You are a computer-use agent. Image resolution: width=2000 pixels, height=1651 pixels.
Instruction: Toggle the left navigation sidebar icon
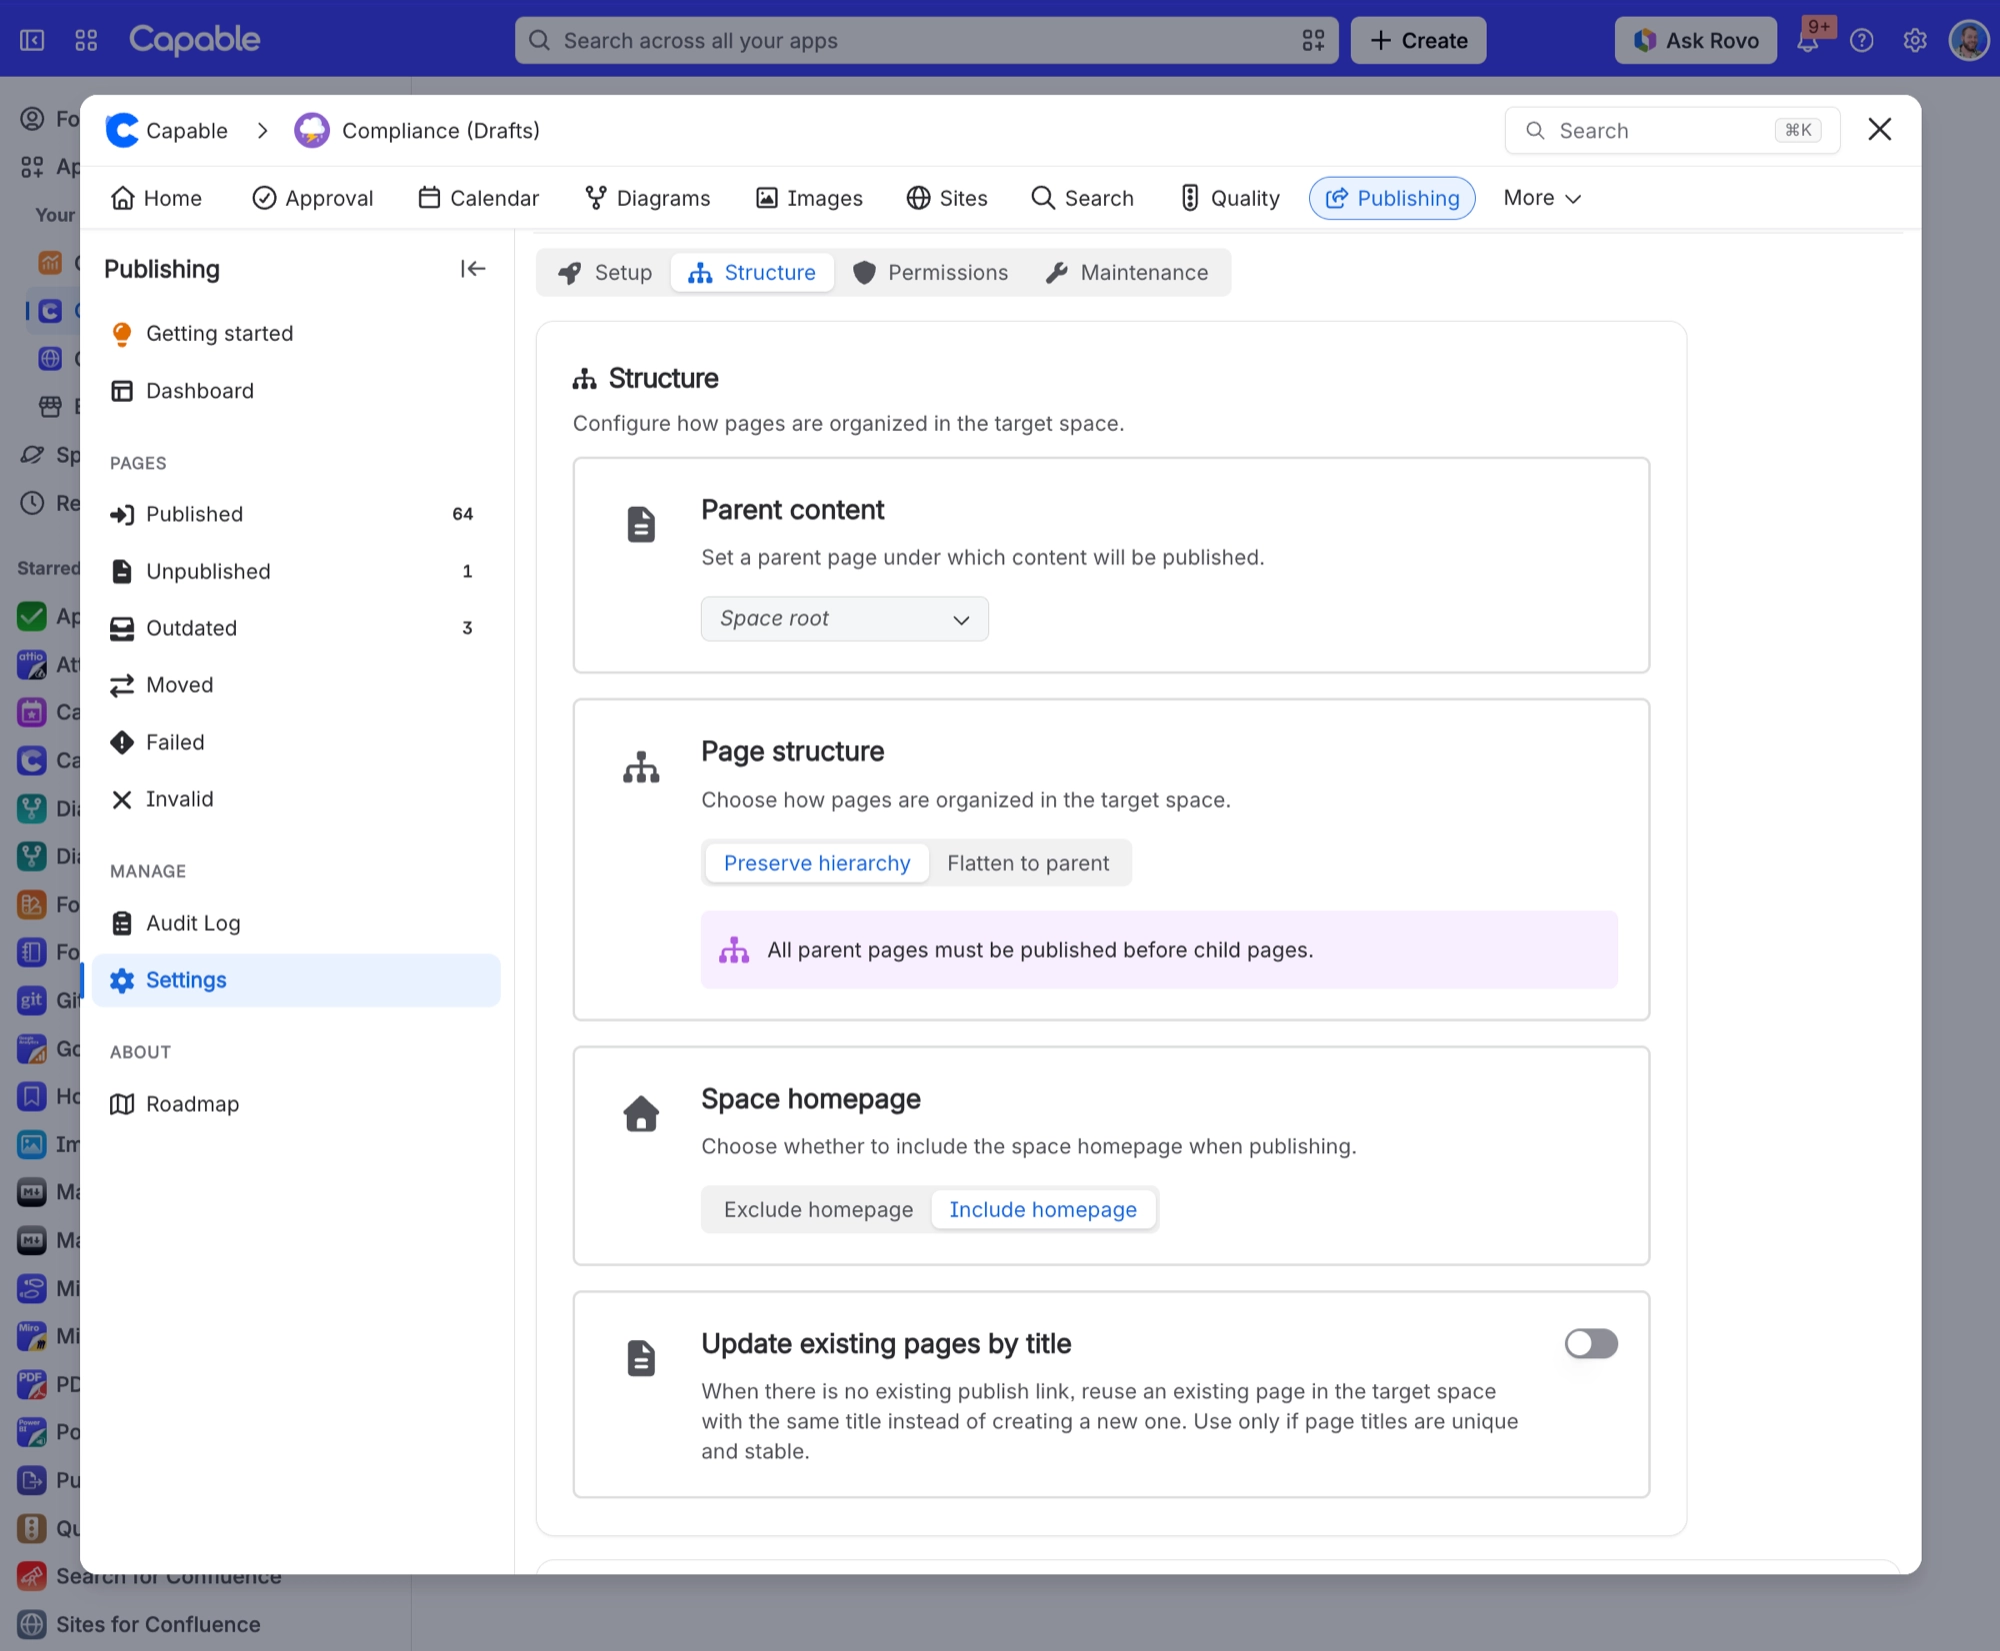tap(32, 40)
